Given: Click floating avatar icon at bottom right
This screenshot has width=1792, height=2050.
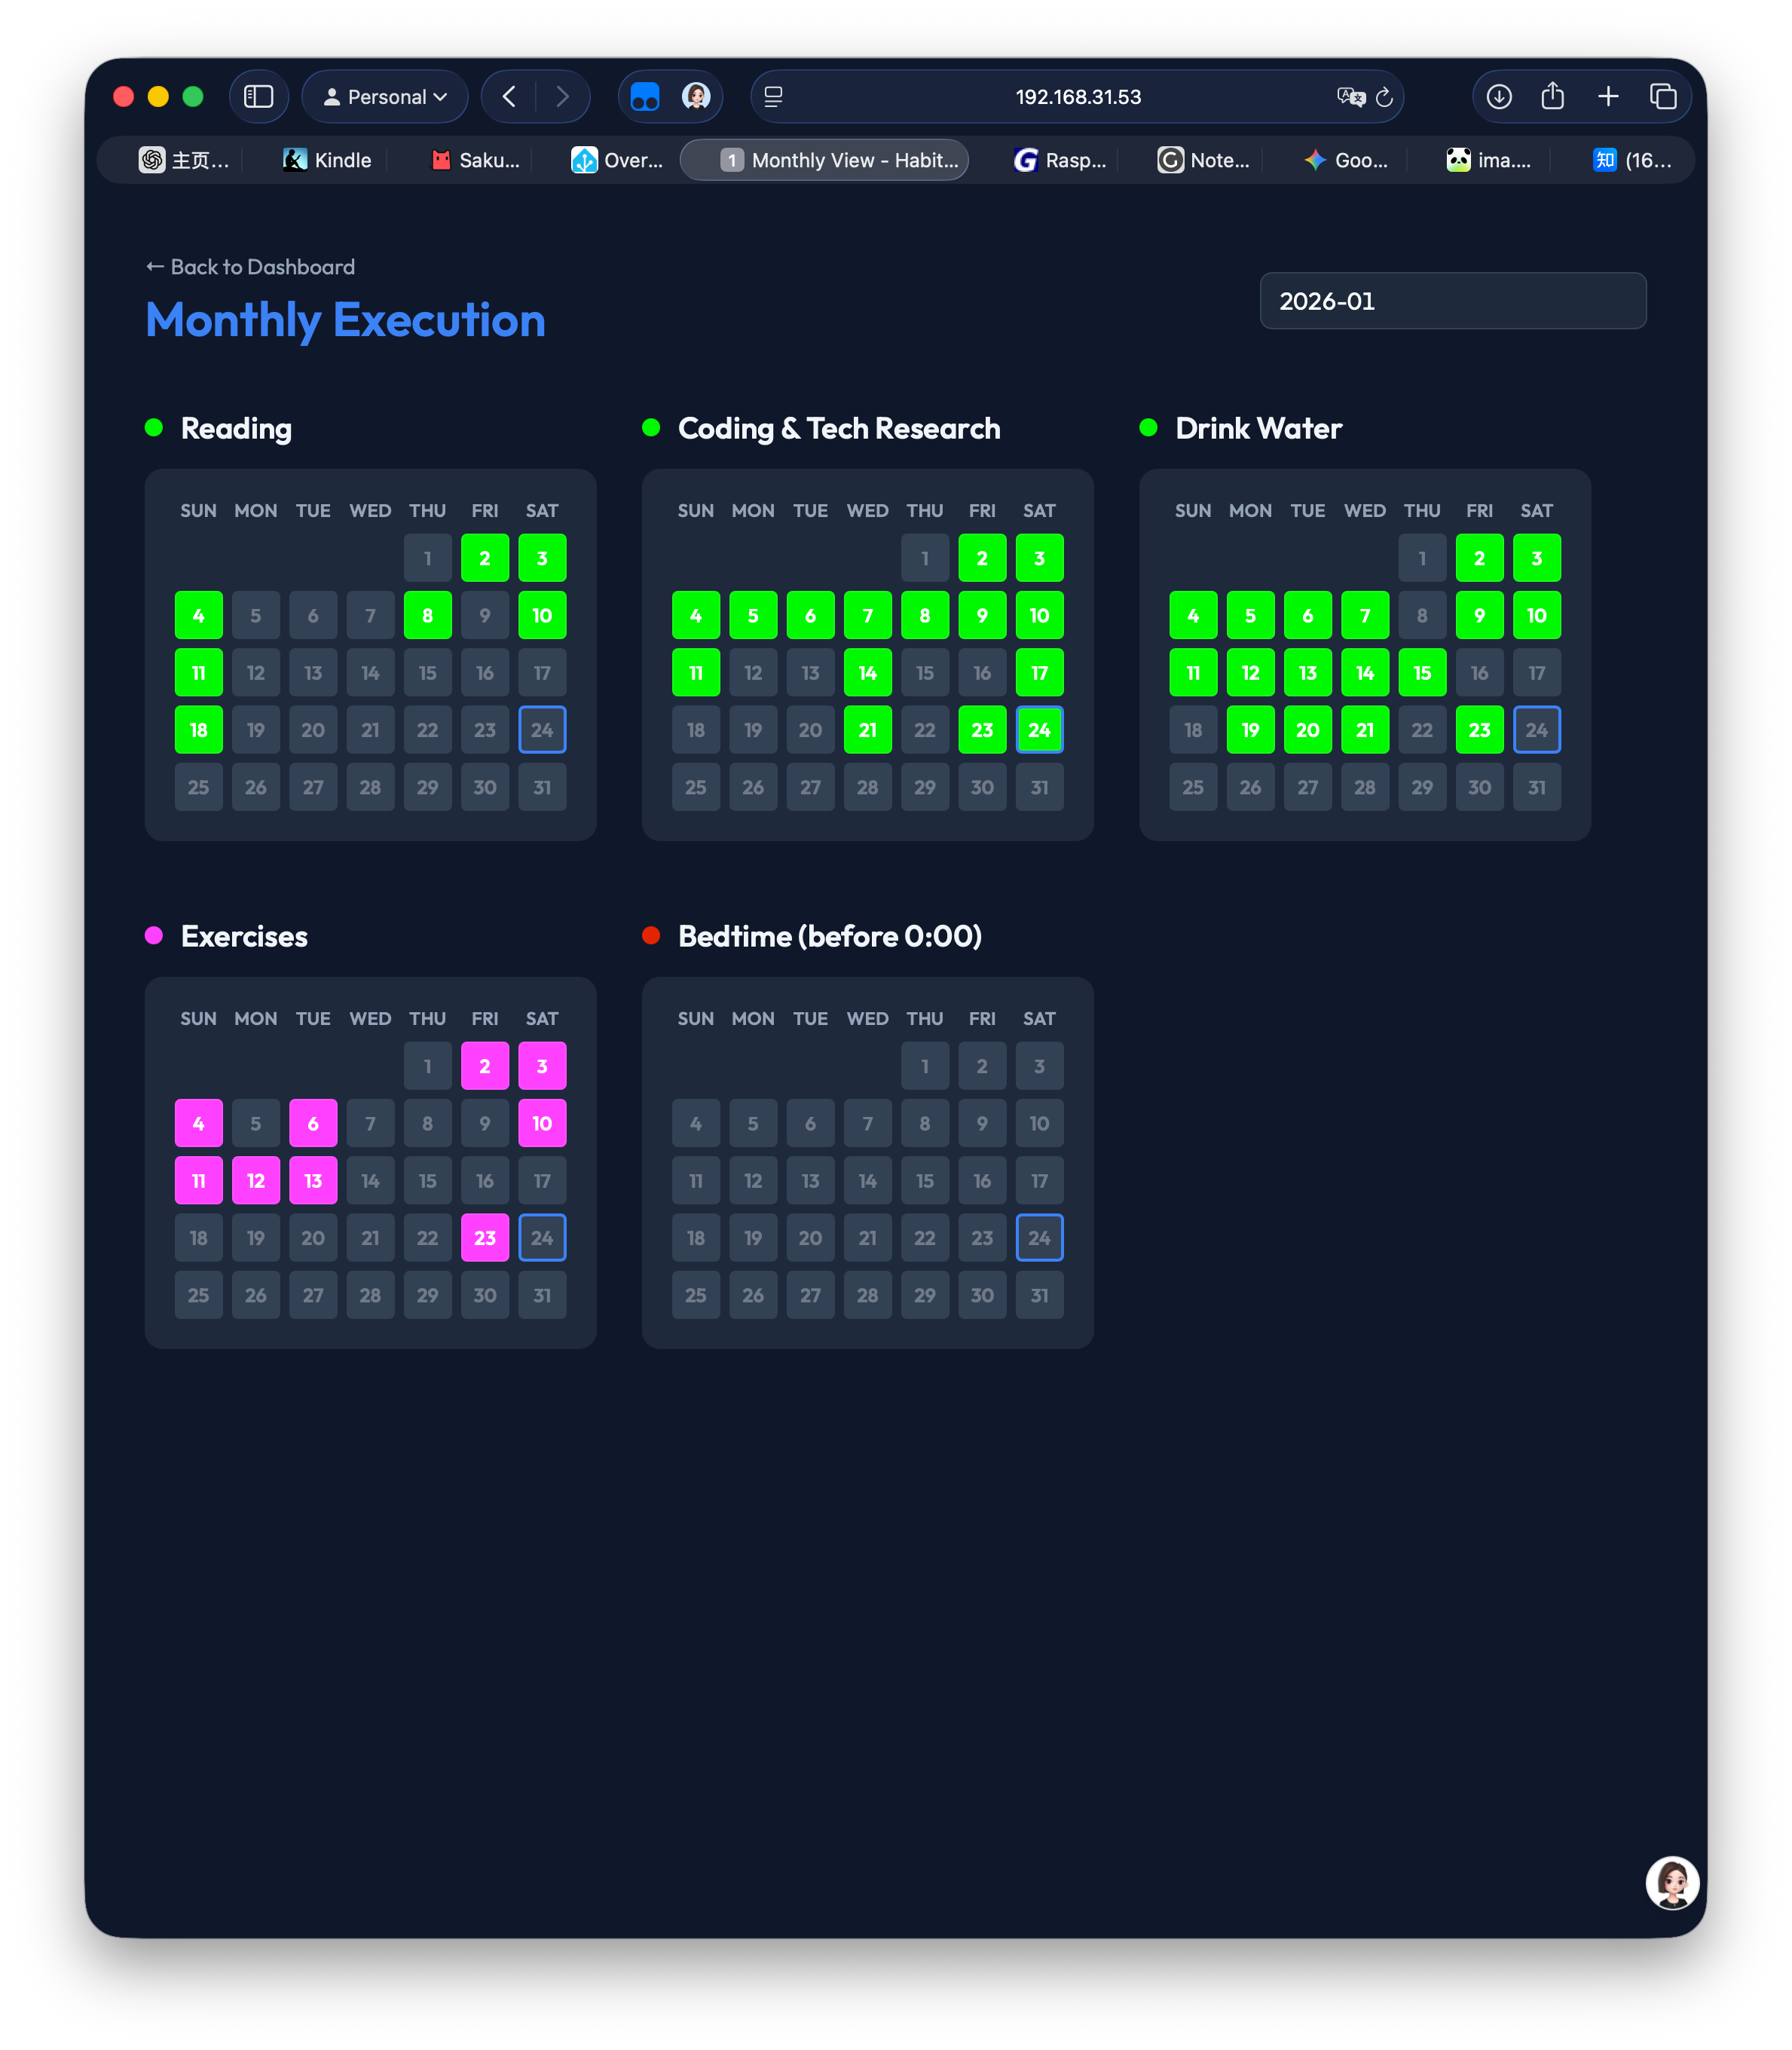Looking at the screenshot, I should point(1672,1882).
